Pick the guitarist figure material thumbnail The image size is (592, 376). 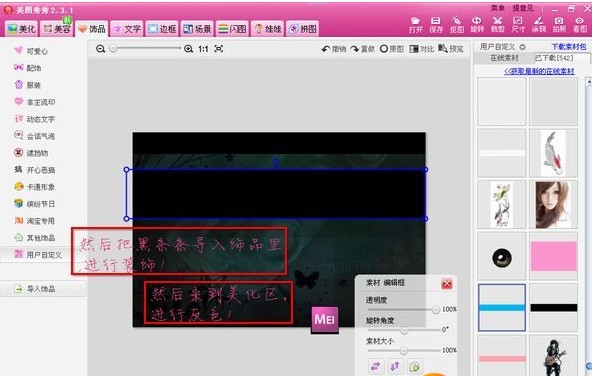tap(553, 356)
